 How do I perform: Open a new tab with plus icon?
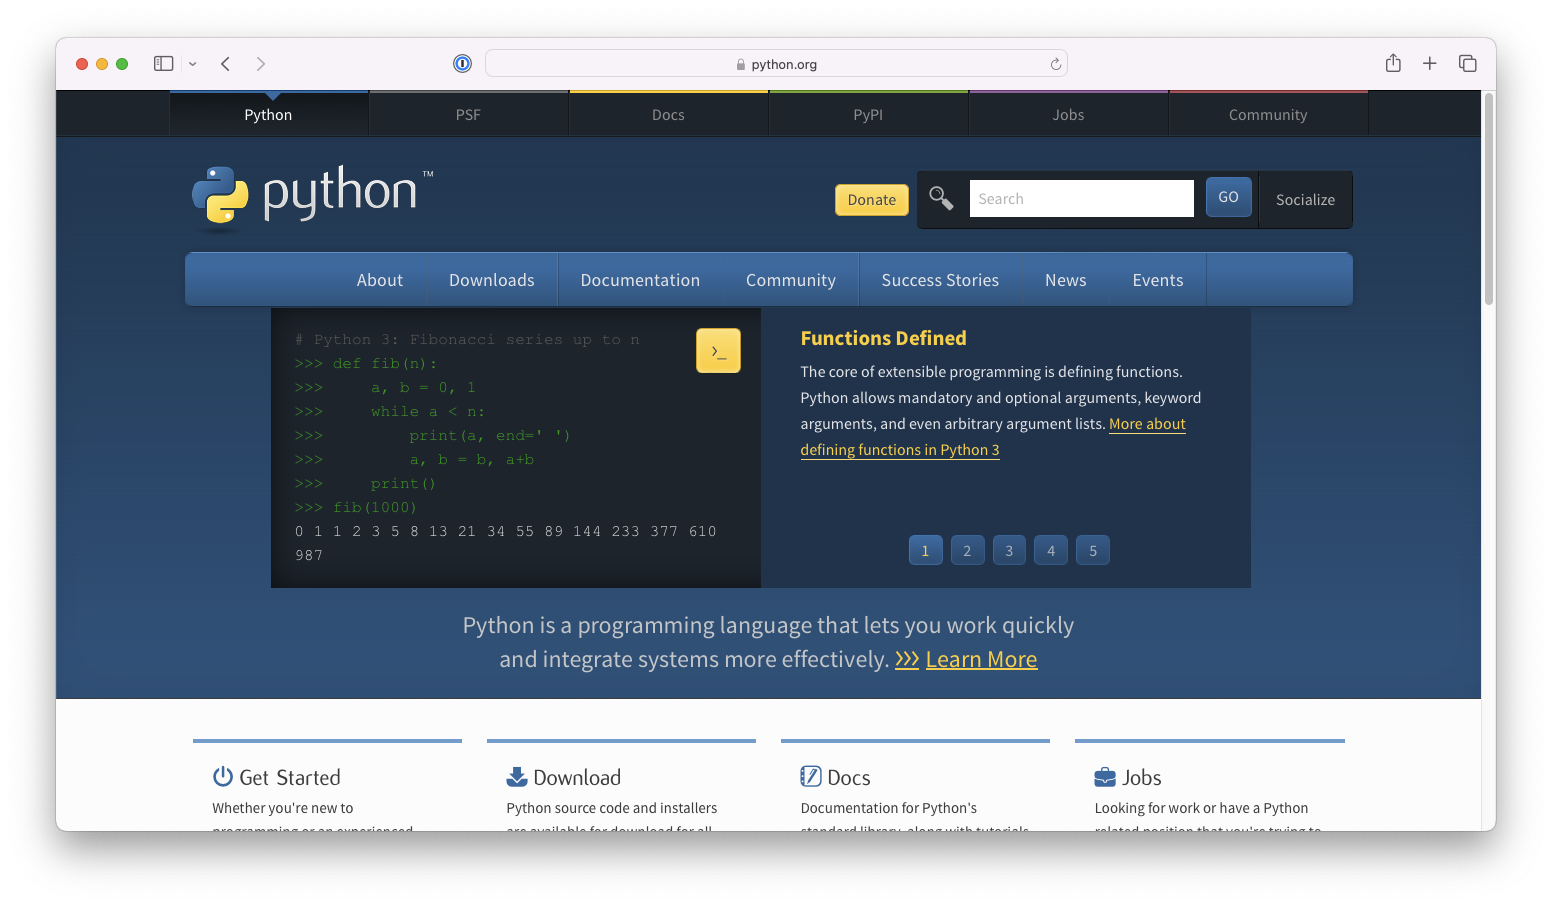pos(1430,64)
